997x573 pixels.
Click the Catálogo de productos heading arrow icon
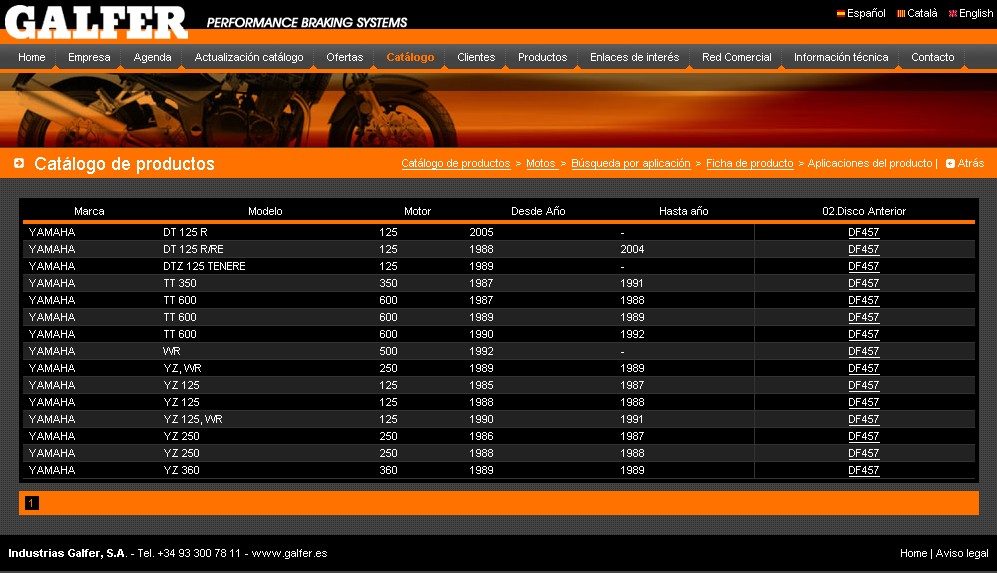[19, 163]
